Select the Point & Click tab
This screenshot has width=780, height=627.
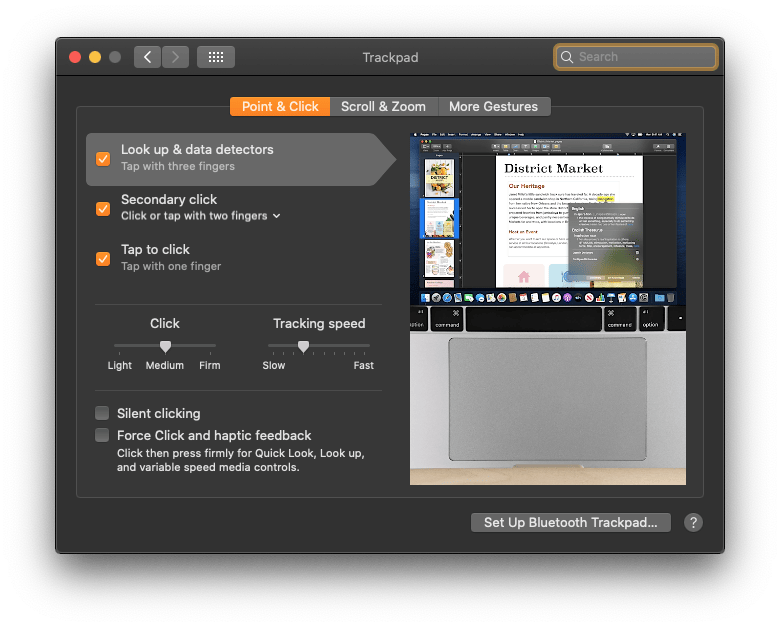tap(280, 106)
